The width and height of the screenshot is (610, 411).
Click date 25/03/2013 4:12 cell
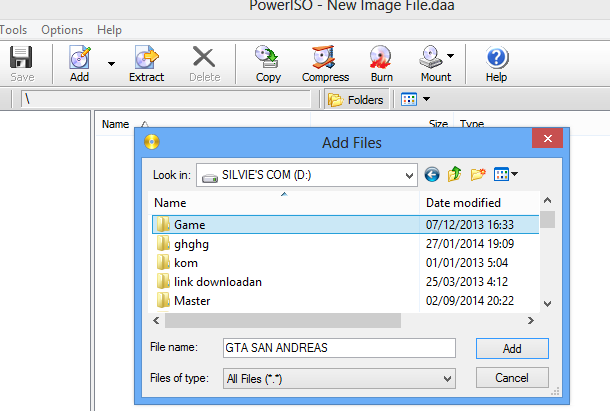(x=466, y=282)
